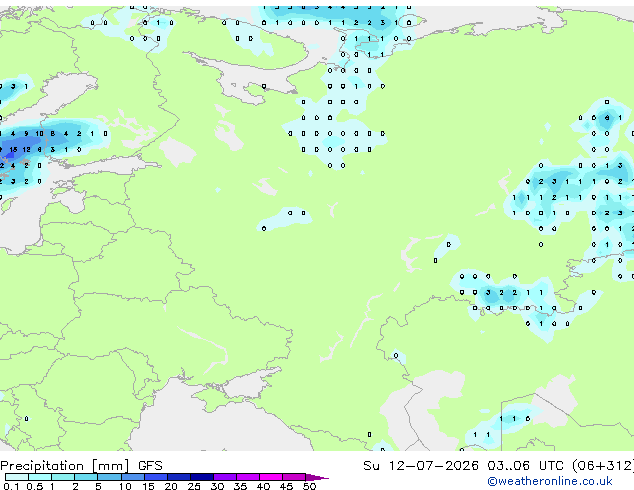The height and width of the screenshot is (490, 634).
Task: Click the "40" legend scale label
Action: (263, 486)
